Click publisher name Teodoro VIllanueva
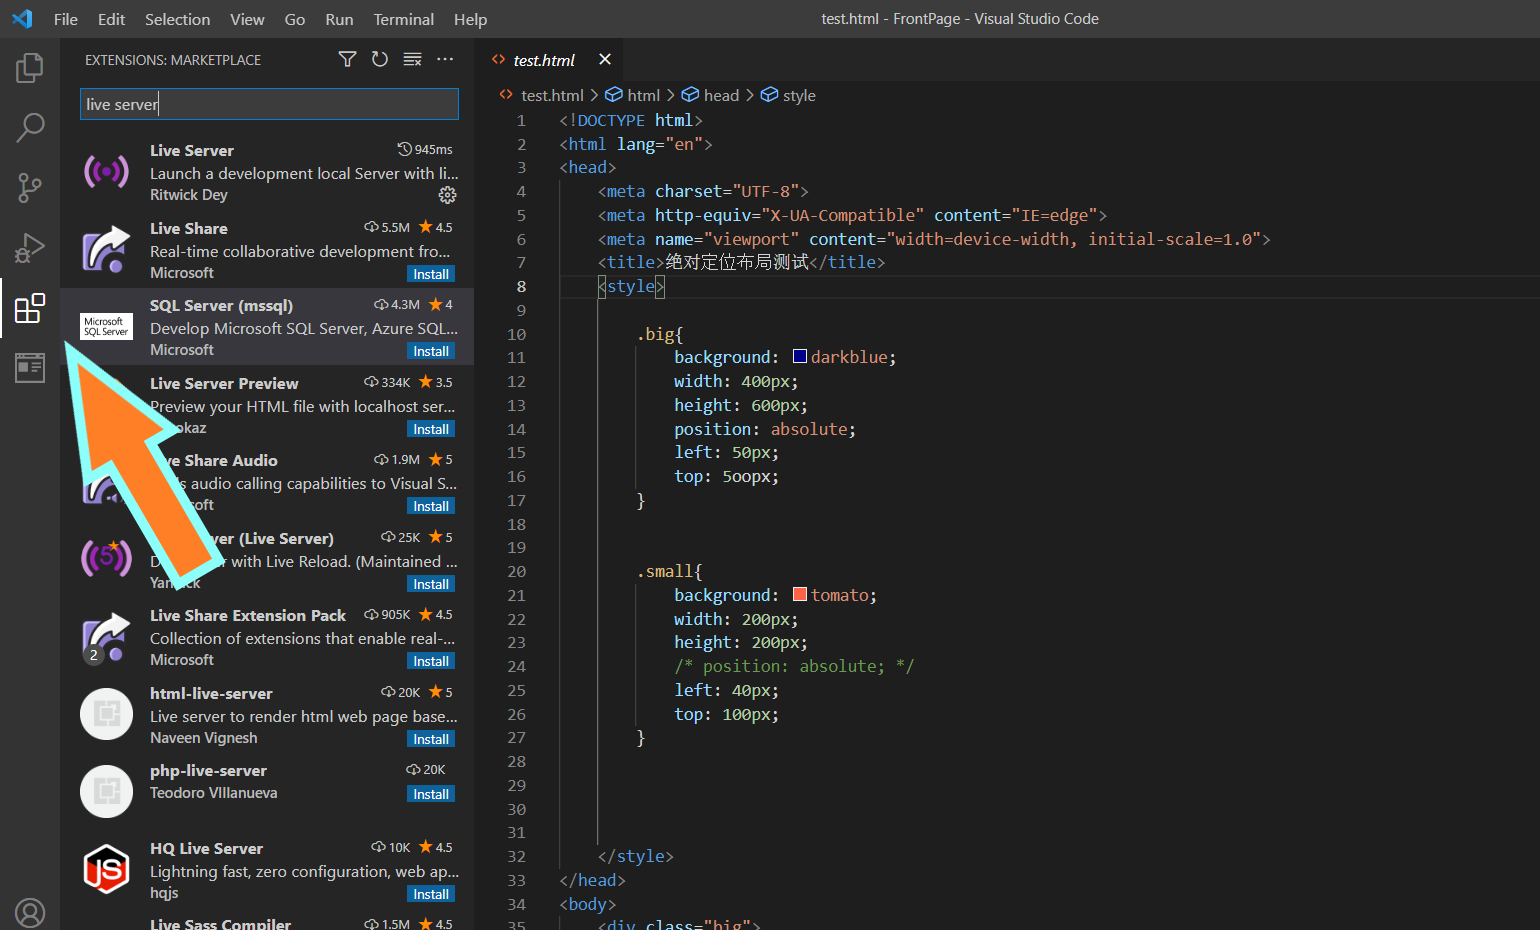 214,793
